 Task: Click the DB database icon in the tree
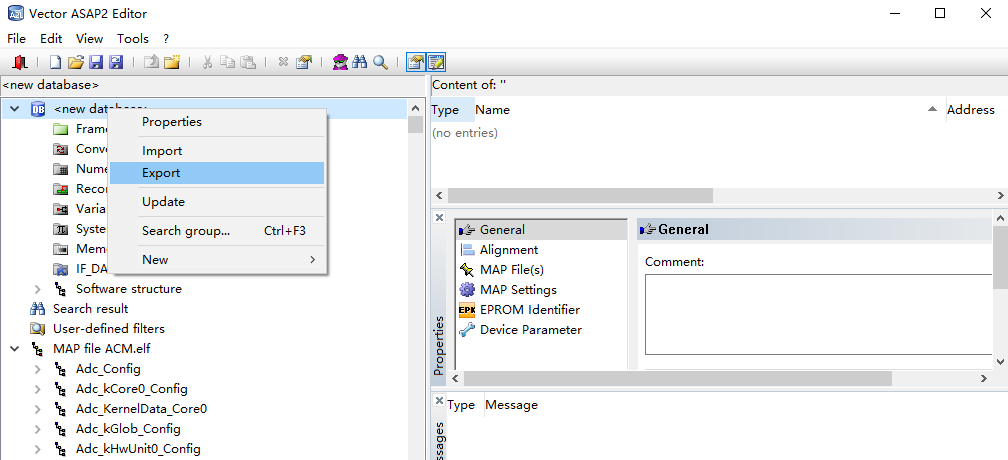(37, 109)
